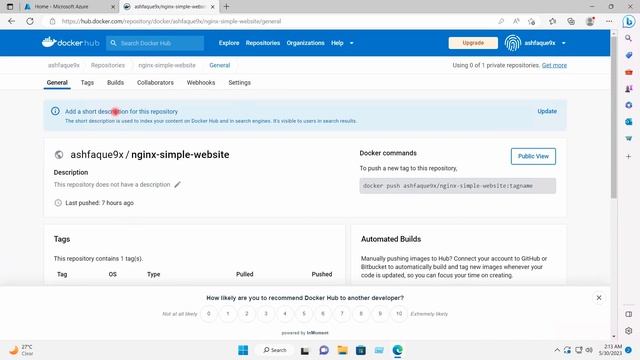Click the Bing chat sidebar icon
The height and width of the screenshot is (360, 640).
(629, 21)
